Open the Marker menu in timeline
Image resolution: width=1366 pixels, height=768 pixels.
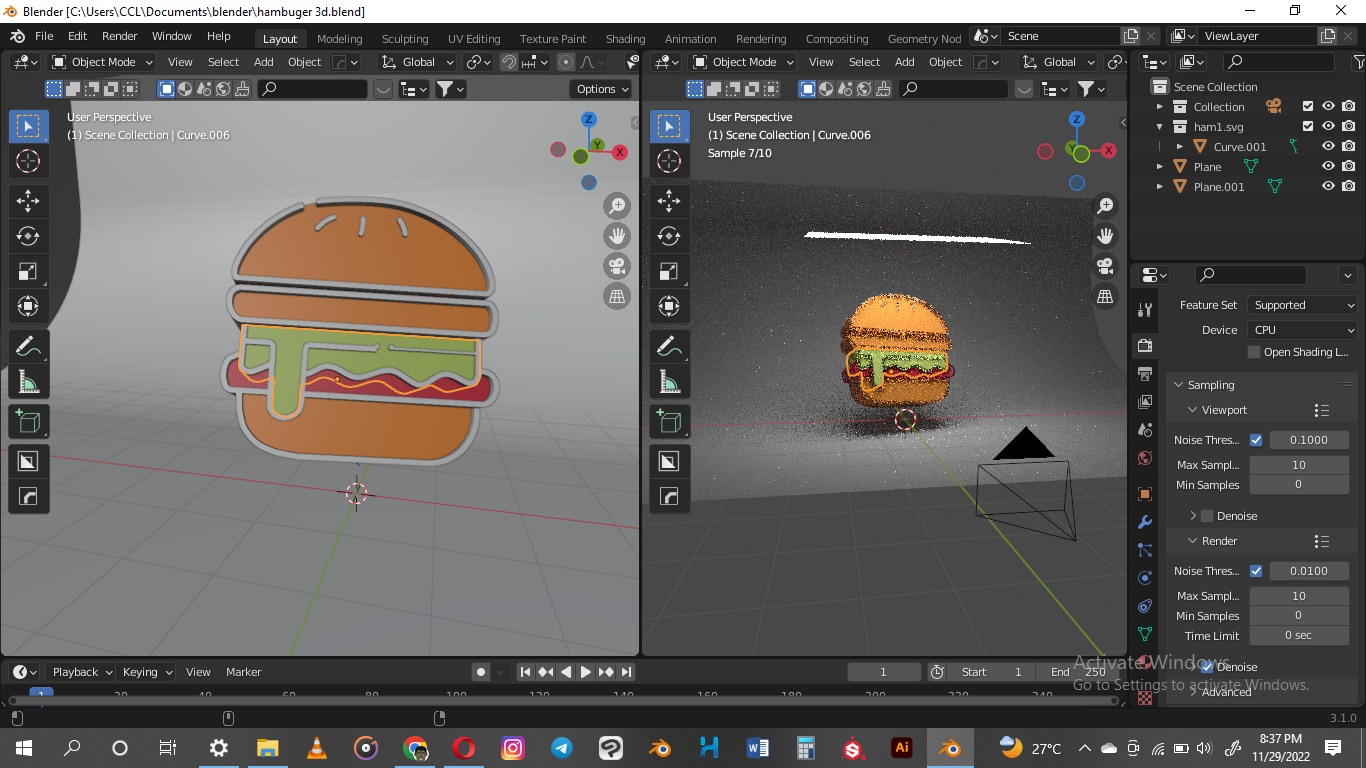tap(243, 672)
